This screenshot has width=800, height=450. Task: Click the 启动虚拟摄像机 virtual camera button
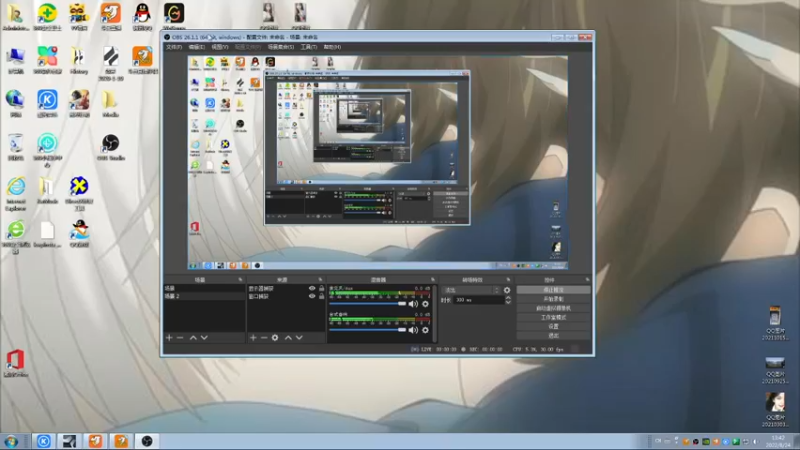pyautogui.click(x=554, y=308)
